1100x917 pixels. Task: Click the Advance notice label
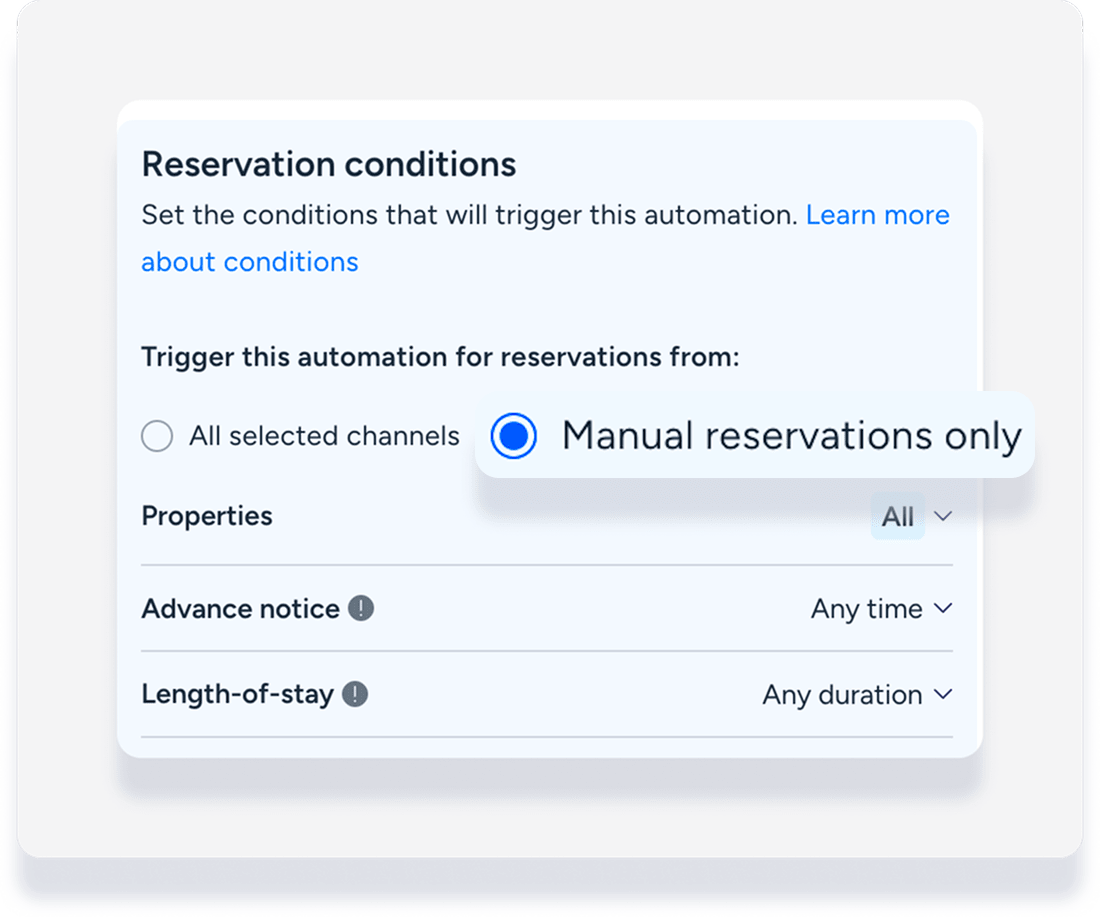tap(240, 608)
